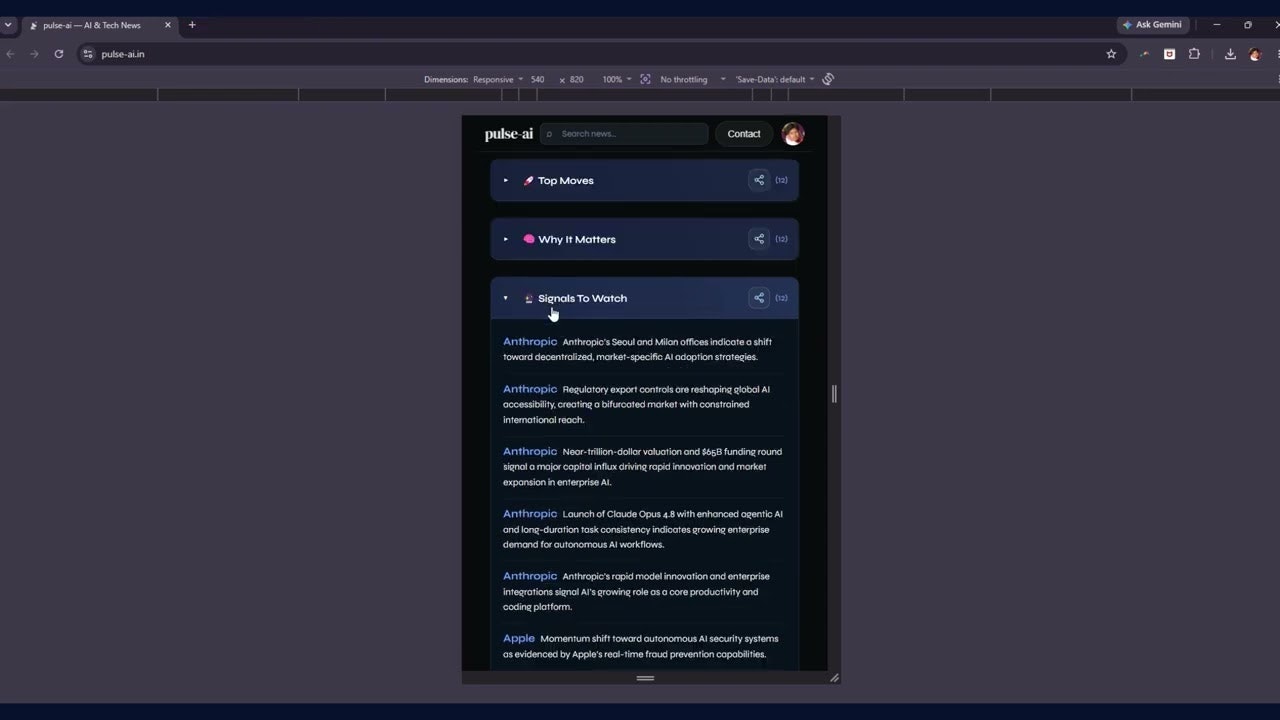1280x720 pixels.
Task: Expand the Why It Matters section
Action: (x=505, y=239)
